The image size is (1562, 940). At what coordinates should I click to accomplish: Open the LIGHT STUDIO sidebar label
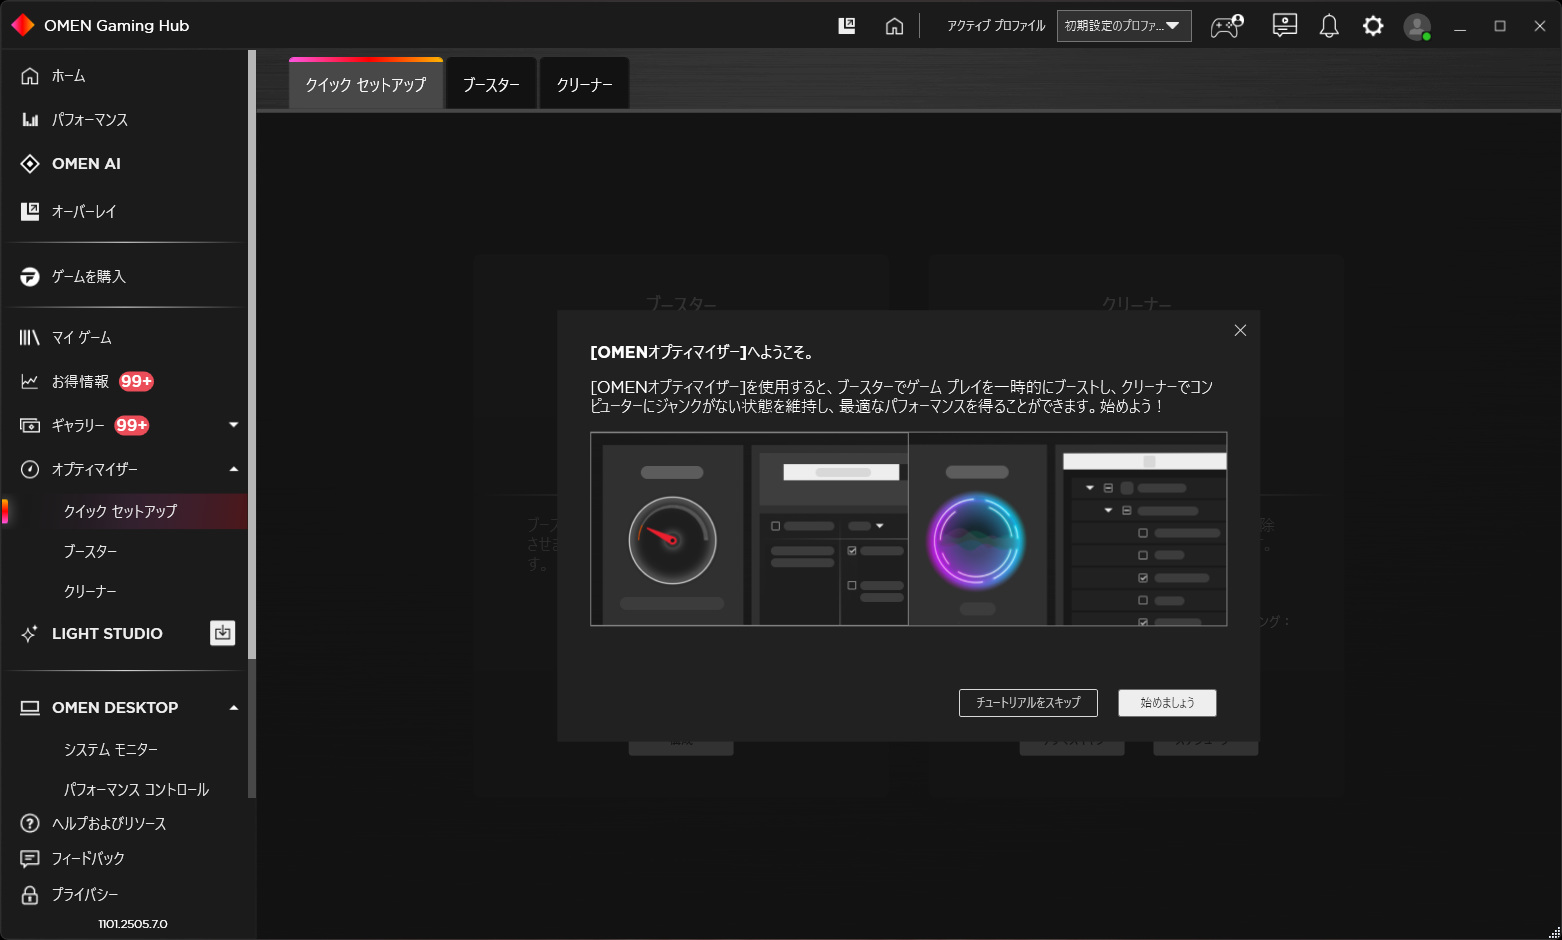coord(107,634)
